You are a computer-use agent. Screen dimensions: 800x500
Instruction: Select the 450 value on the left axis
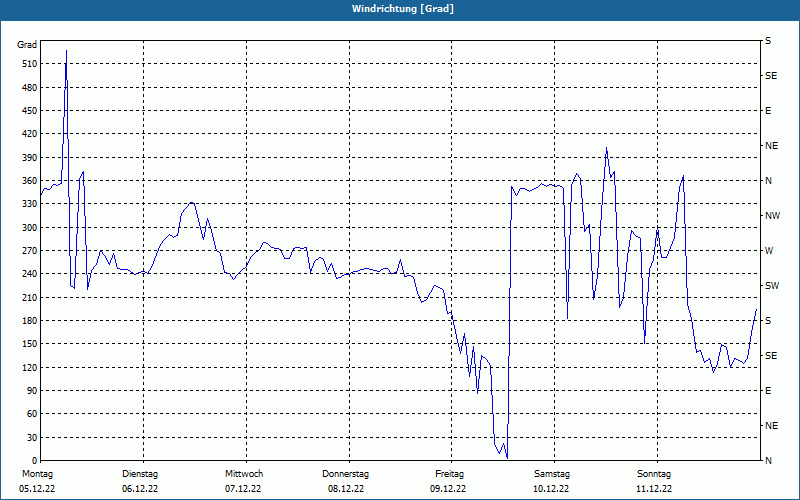[30, 111]
